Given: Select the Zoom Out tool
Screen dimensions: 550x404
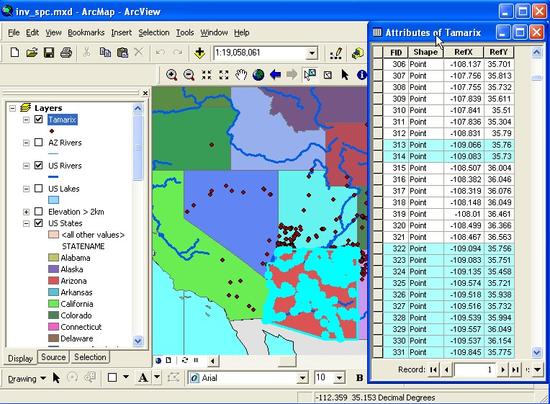Looking at the screenshot, I should [x=189, y=75].
